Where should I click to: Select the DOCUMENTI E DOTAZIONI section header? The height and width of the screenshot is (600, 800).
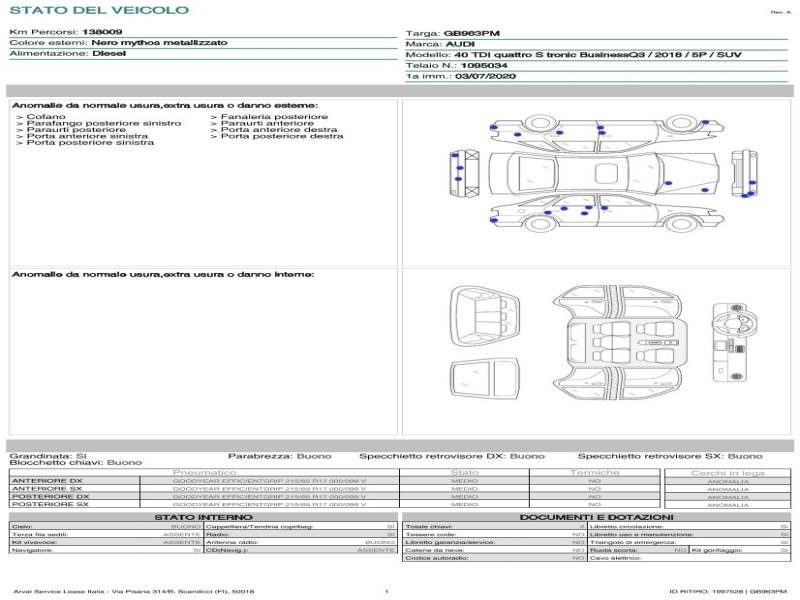[596, 517]
